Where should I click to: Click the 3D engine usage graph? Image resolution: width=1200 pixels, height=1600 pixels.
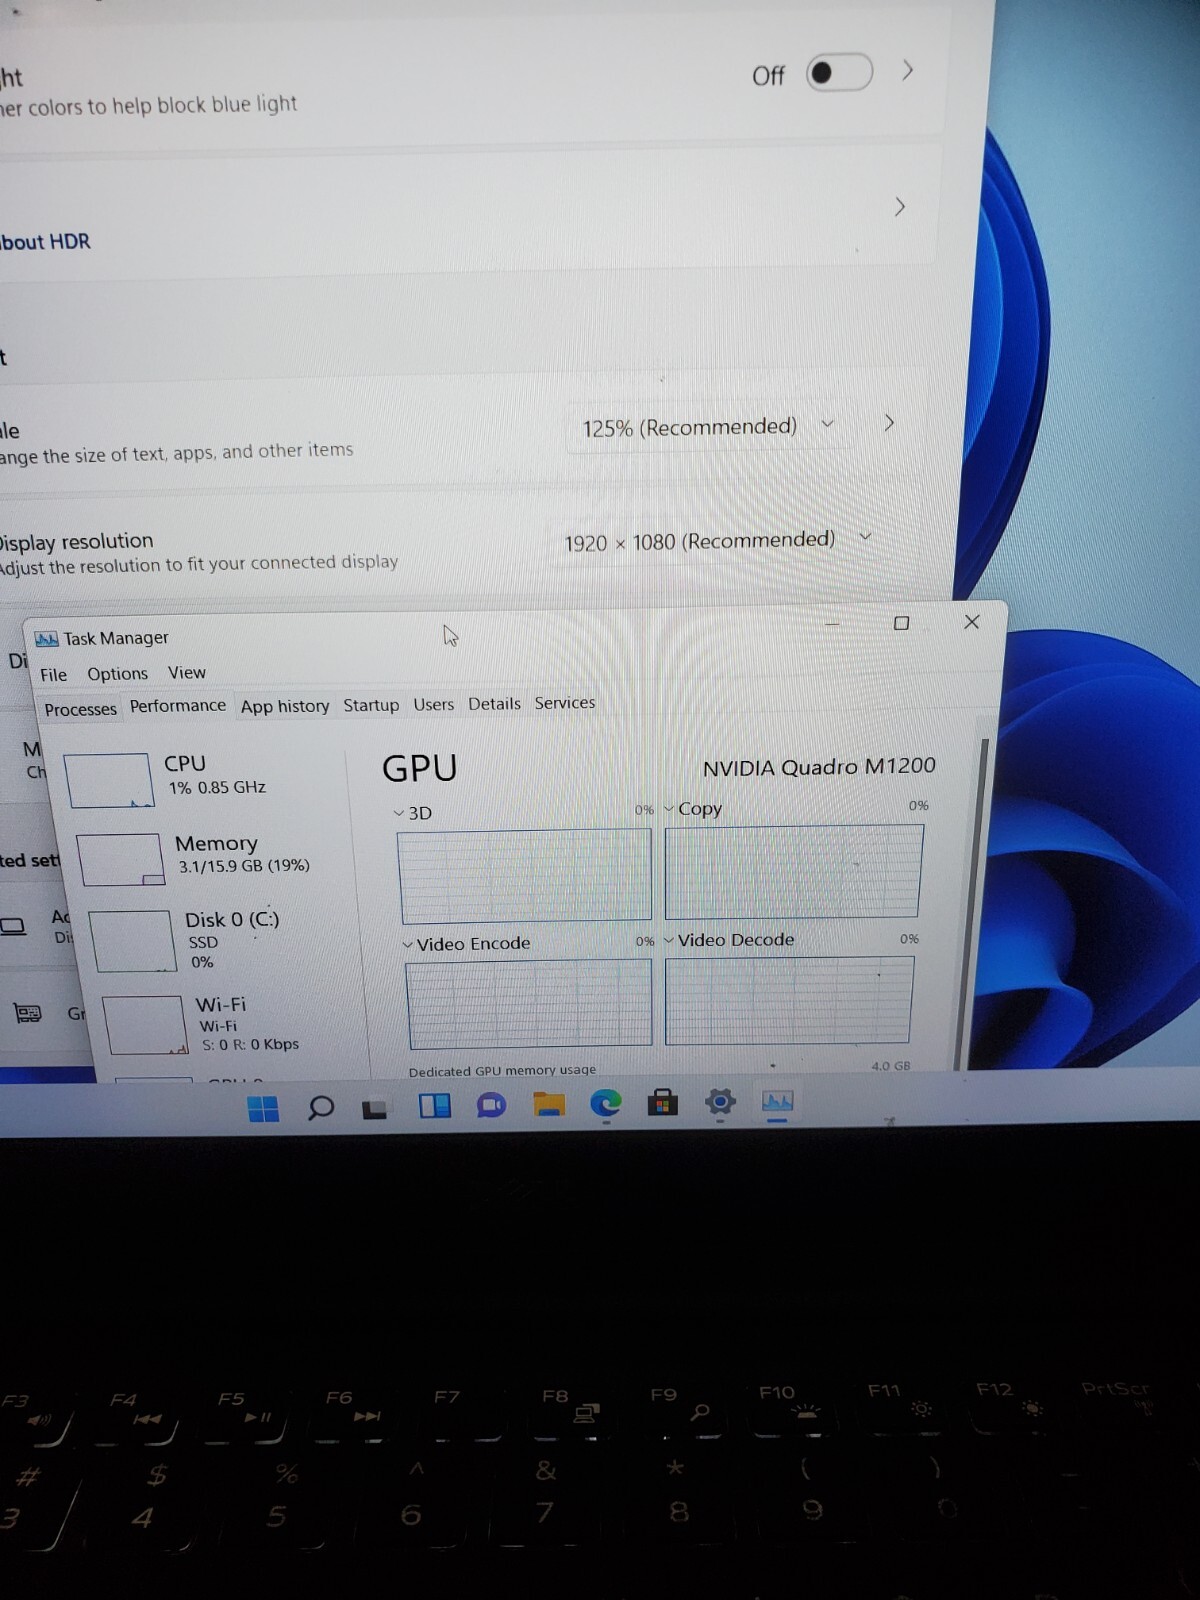click(x=525, y=876)
